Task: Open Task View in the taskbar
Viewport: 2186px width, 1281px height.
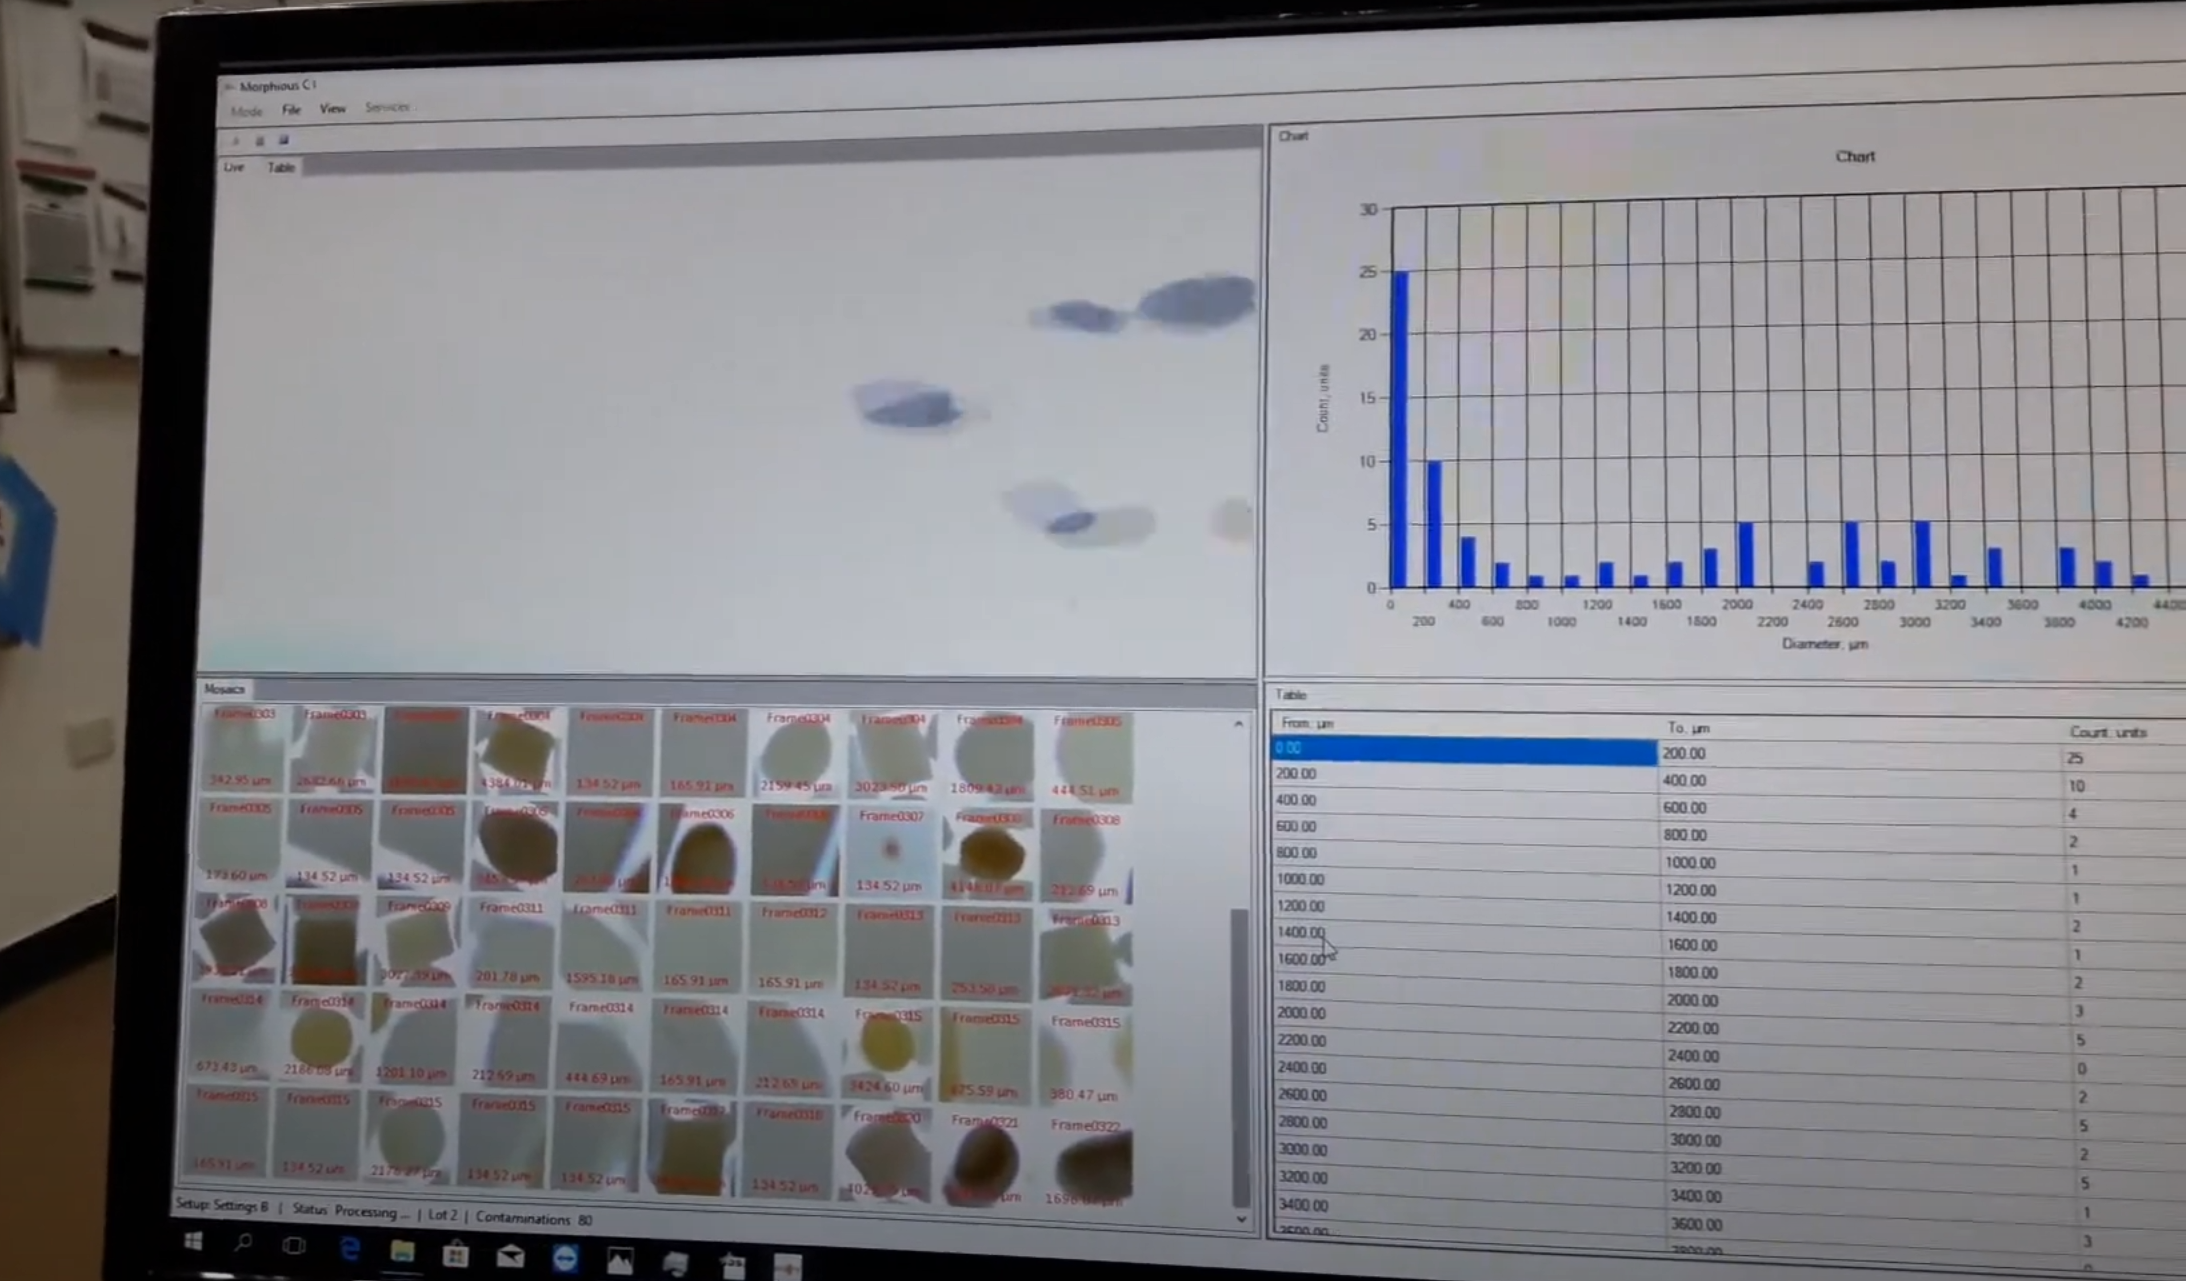Action: pyautogui.click(x=294, y=1246)
